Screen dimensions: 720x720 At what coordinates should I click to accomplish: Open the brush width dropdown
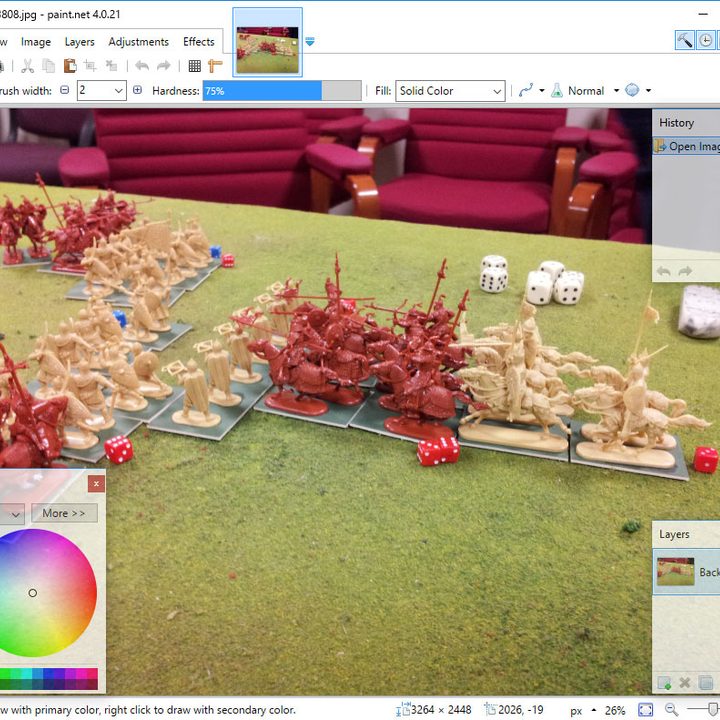point(118,91)
